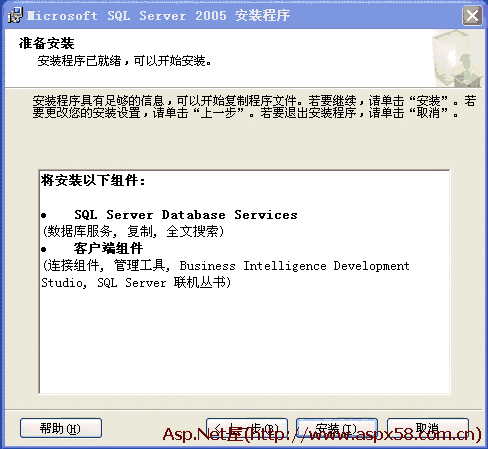The width and height of the screenshot is (488, 449).
Task: Click the text 'Business Intelligence Development'
Action: pyautogui.click(x=294, y=266)
